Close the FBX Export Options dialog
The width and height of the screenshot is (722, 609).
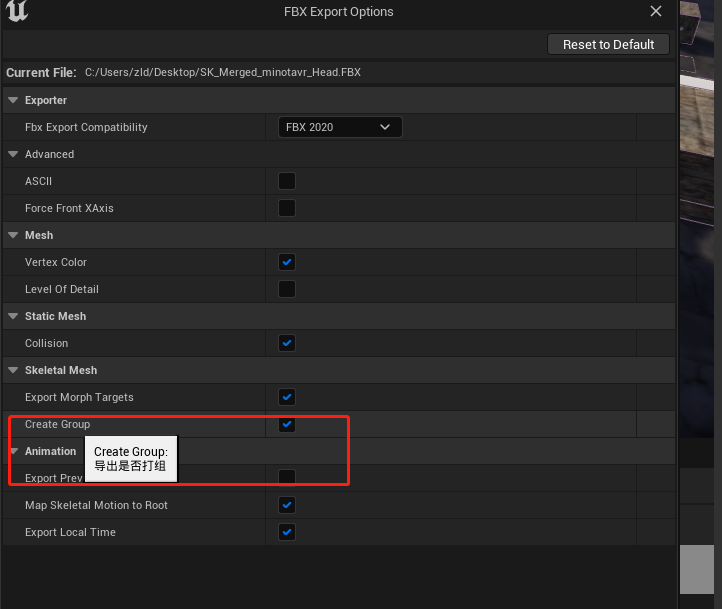[656, 11]
